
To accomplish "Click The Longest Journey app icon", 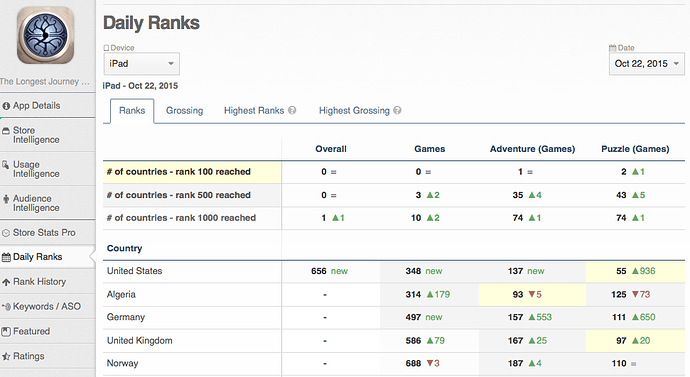I will click(45, 36).
